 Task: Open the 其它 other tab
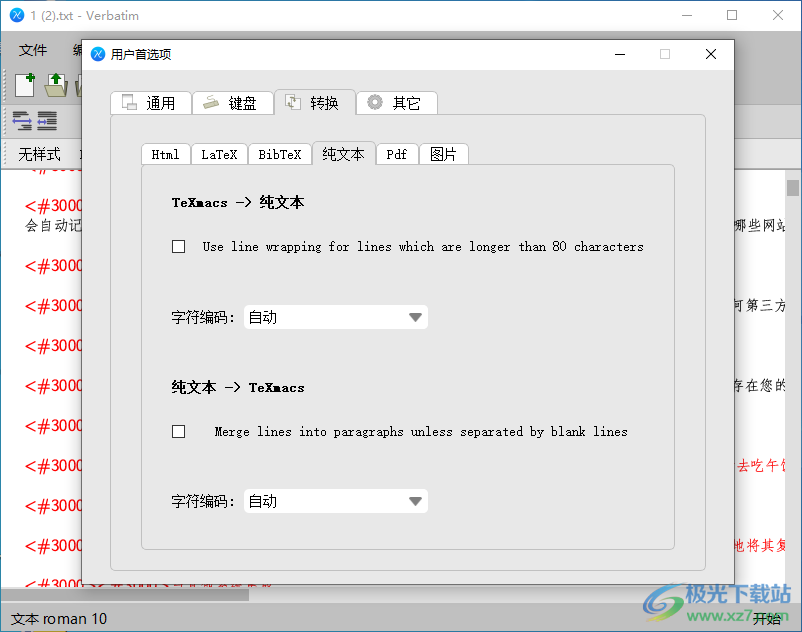tap(396, 103)
